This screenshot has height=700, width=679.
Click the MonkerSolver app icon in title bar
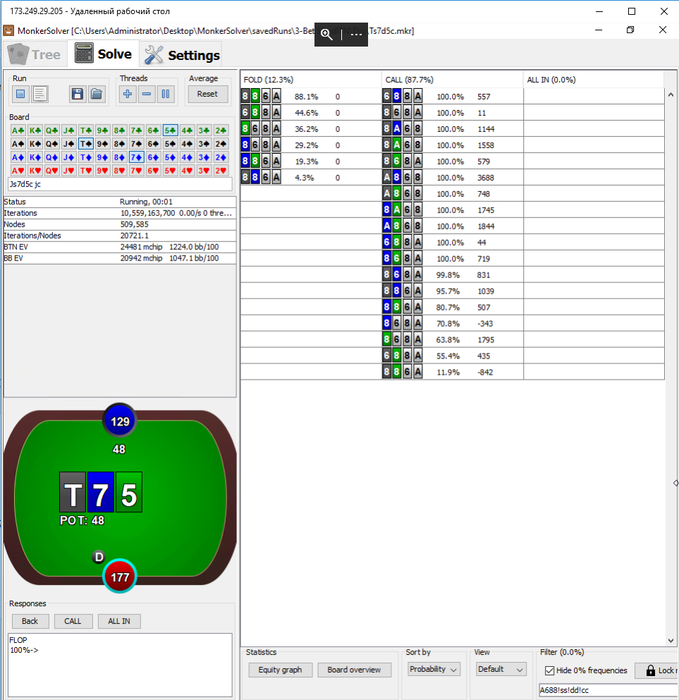(8, 30)
